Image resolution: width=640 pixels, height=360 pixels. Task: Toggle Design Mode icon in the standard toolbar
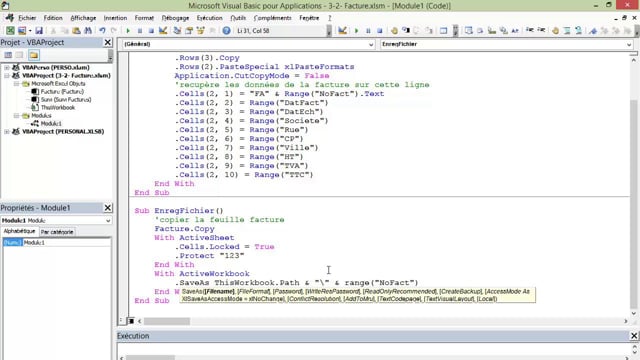163,31
